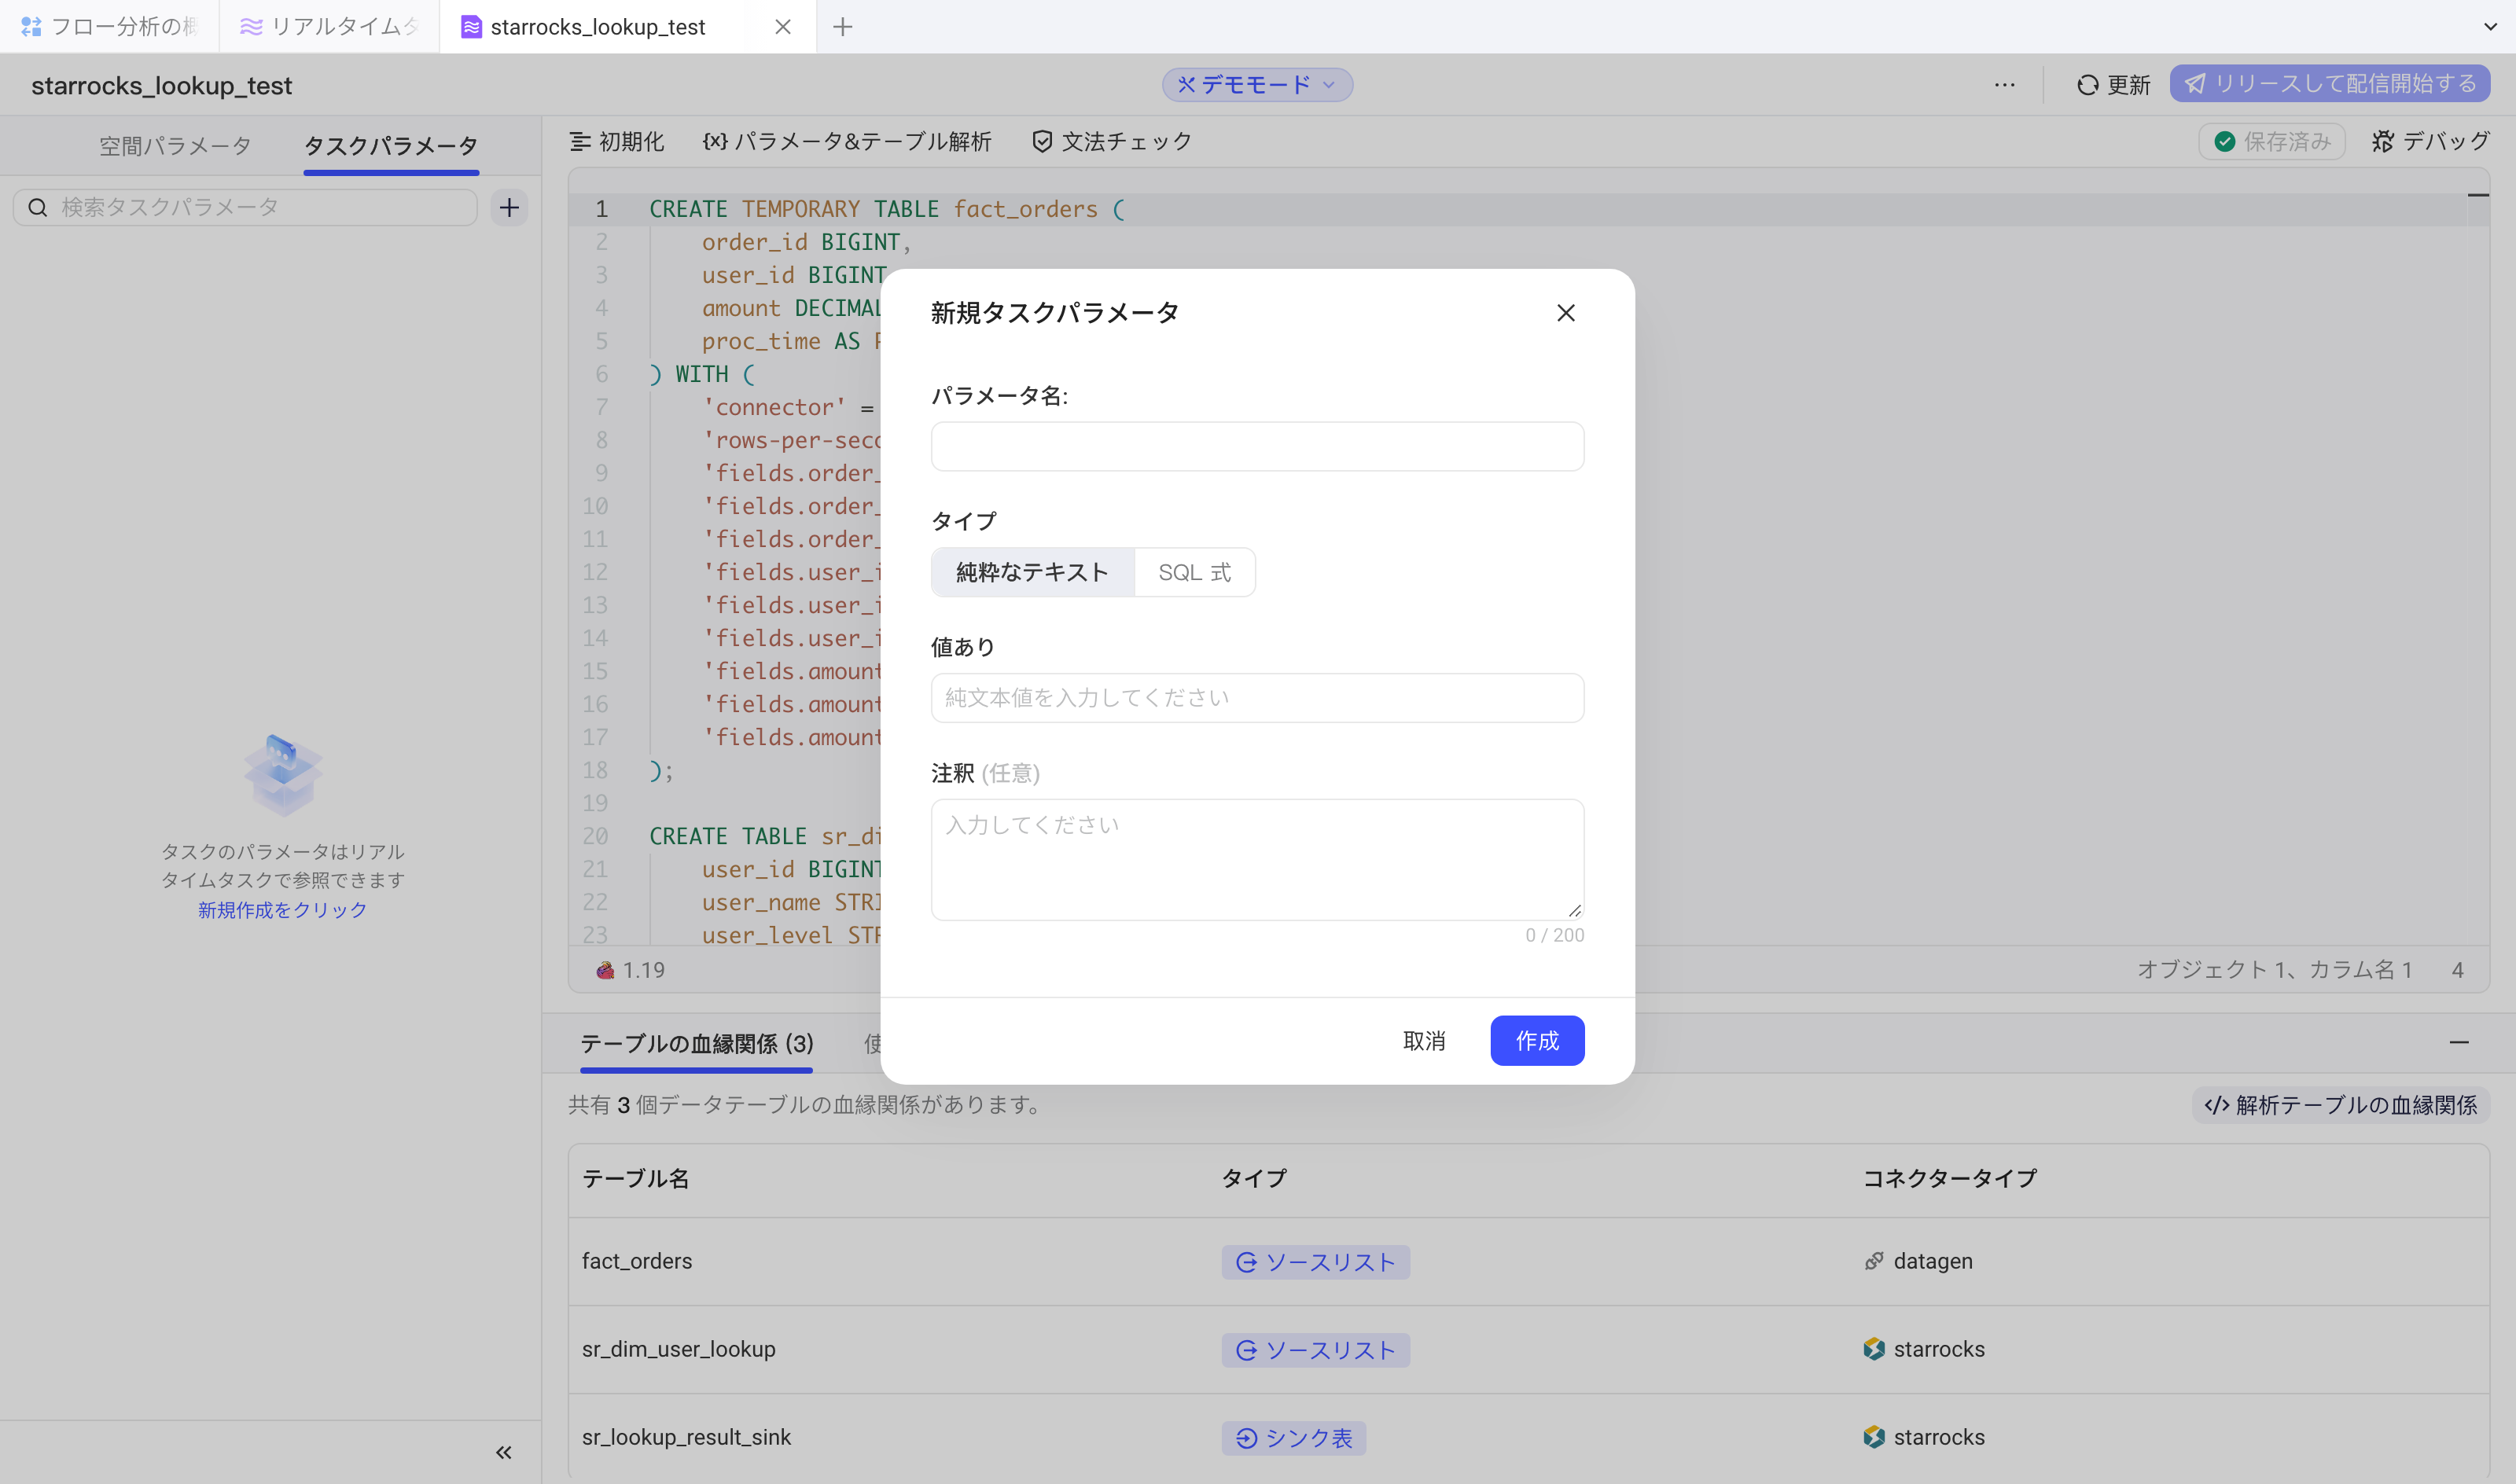Image resolution: width=2516 pixels, height=1484 pixels.
Task: Close the 新規タスクパラメータ dialog
Action: [1566, 313]
